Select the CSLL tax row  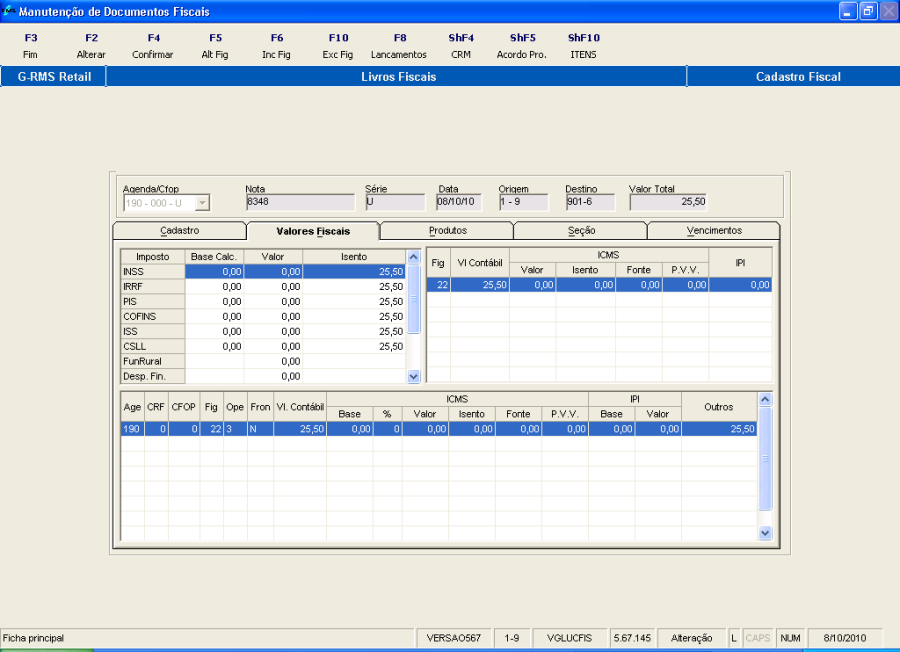(x=263, y=346)
